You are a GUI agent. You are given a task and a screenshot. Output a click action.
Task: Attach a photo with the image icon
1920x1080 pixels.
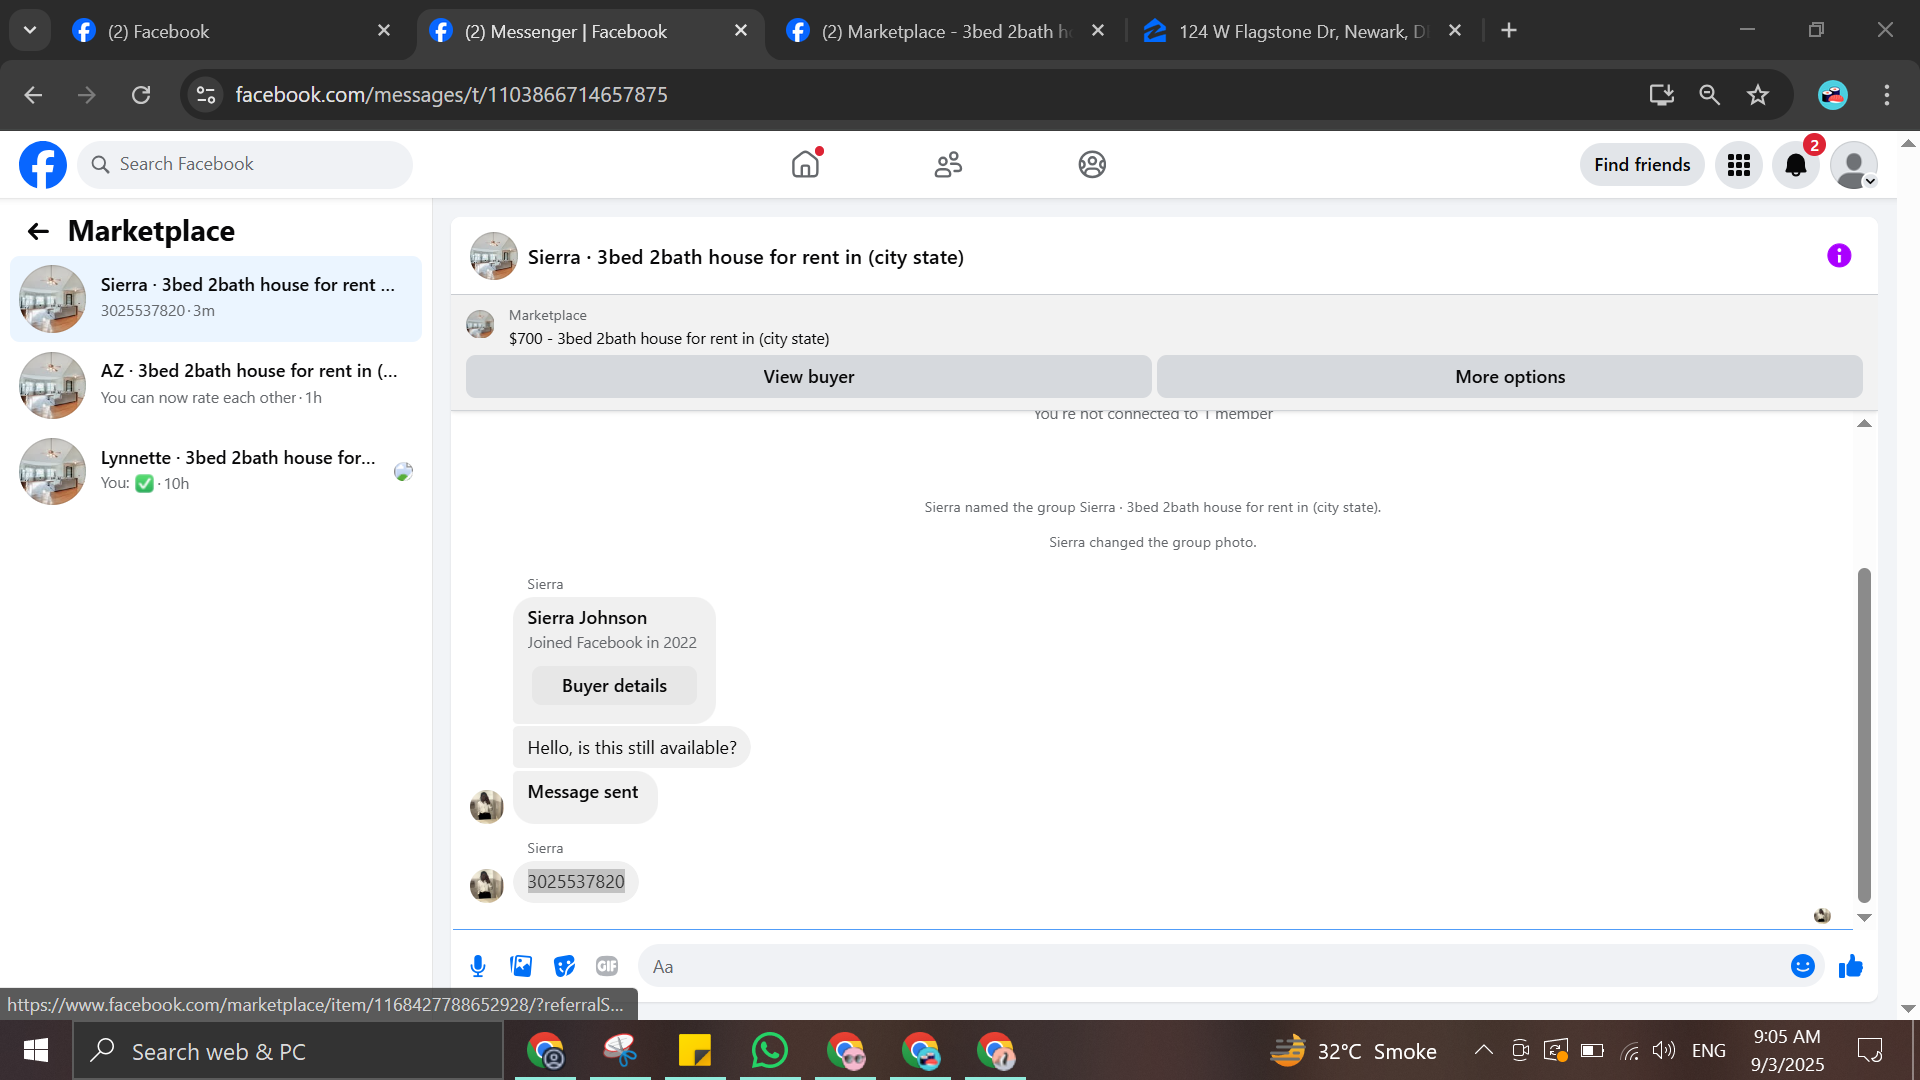click(521, 966)
